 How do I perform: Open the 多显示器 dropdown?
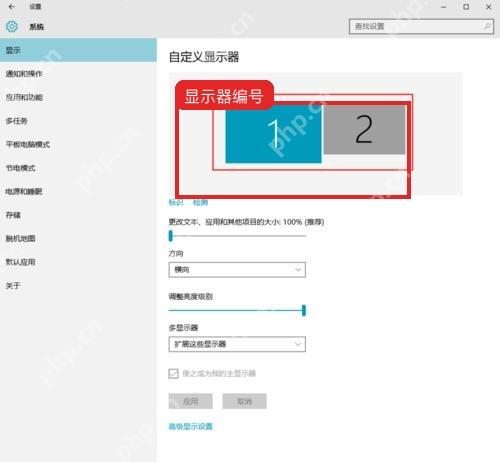[x=237, y=344]
